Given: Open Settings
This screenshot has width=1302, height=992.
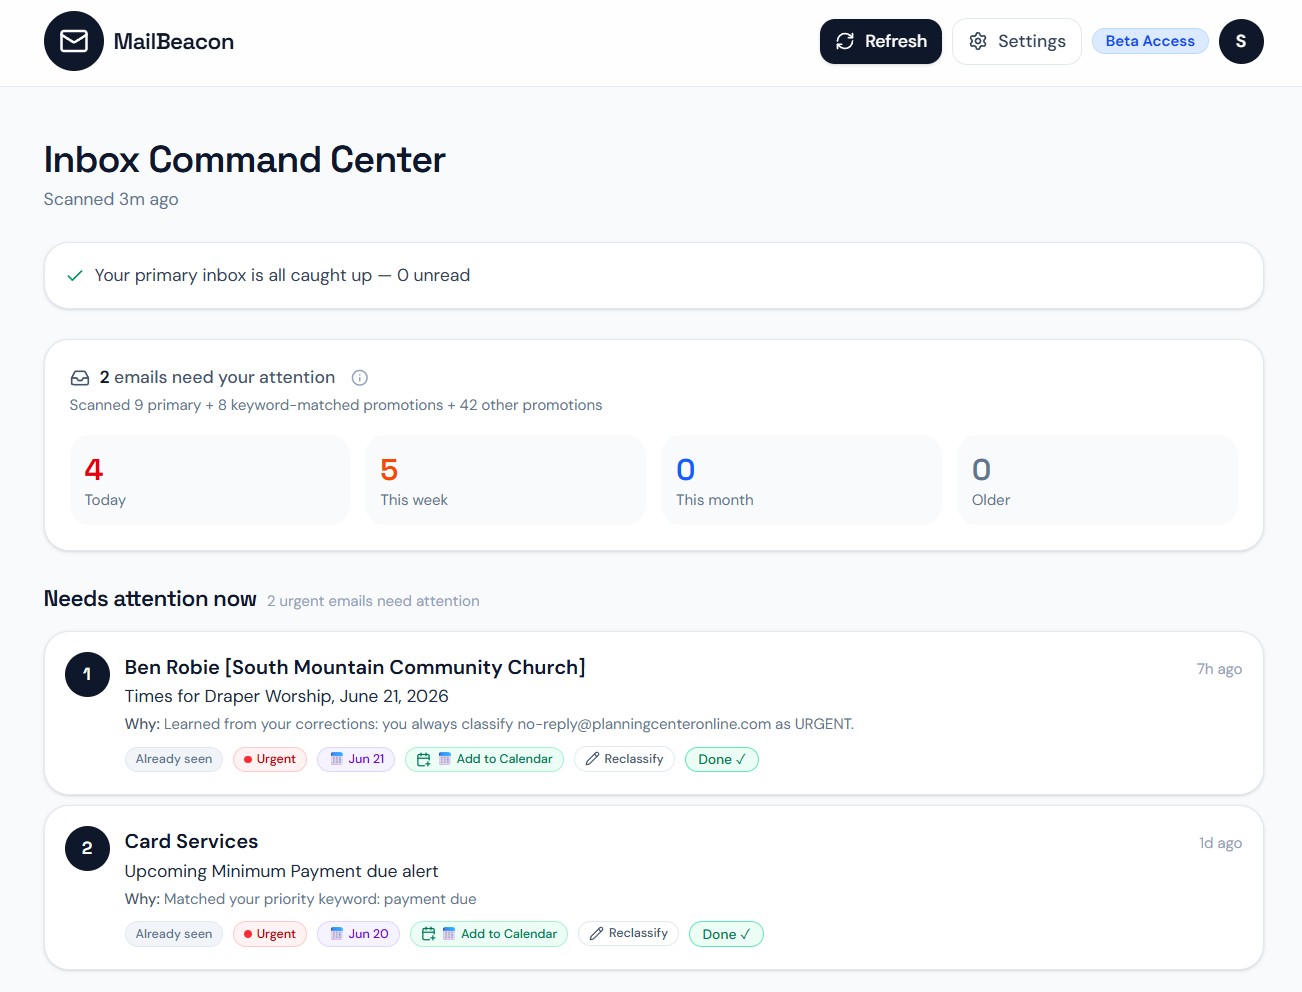Looking at the screenshot, I should coord(1017,41).
